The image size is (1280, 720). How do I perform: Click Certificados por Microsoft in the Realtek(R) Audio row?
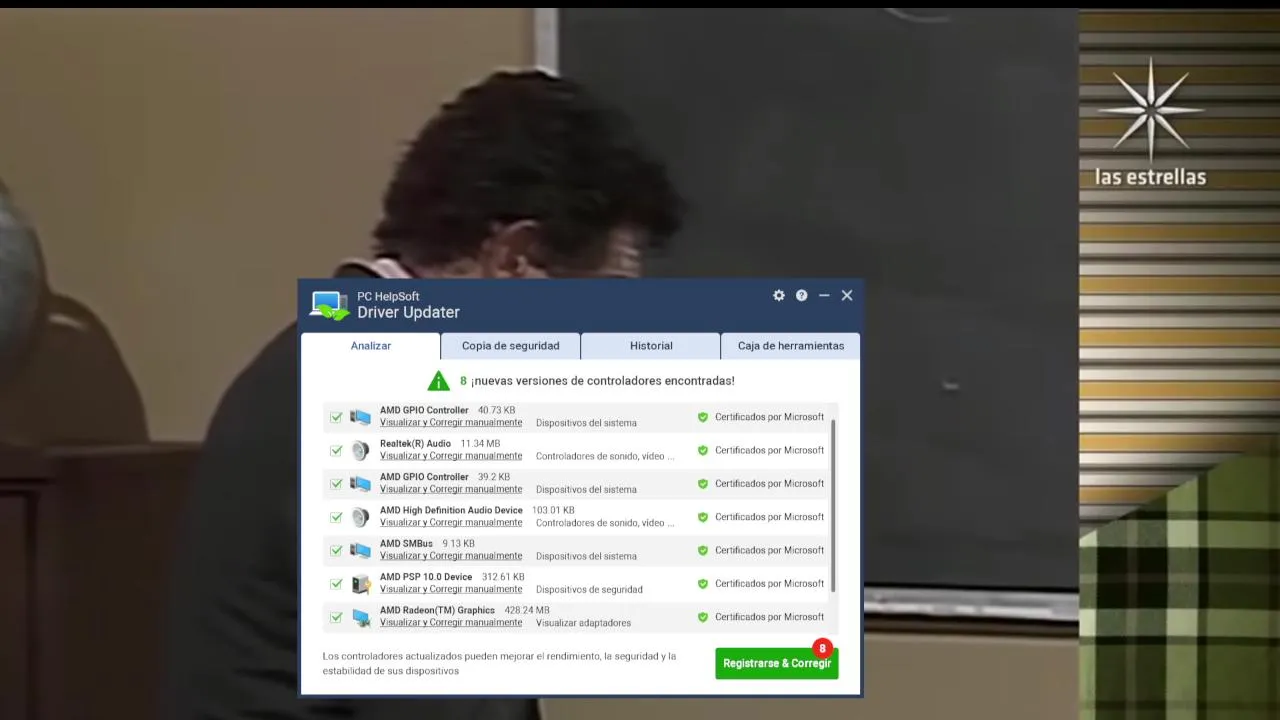pos(769,450)
